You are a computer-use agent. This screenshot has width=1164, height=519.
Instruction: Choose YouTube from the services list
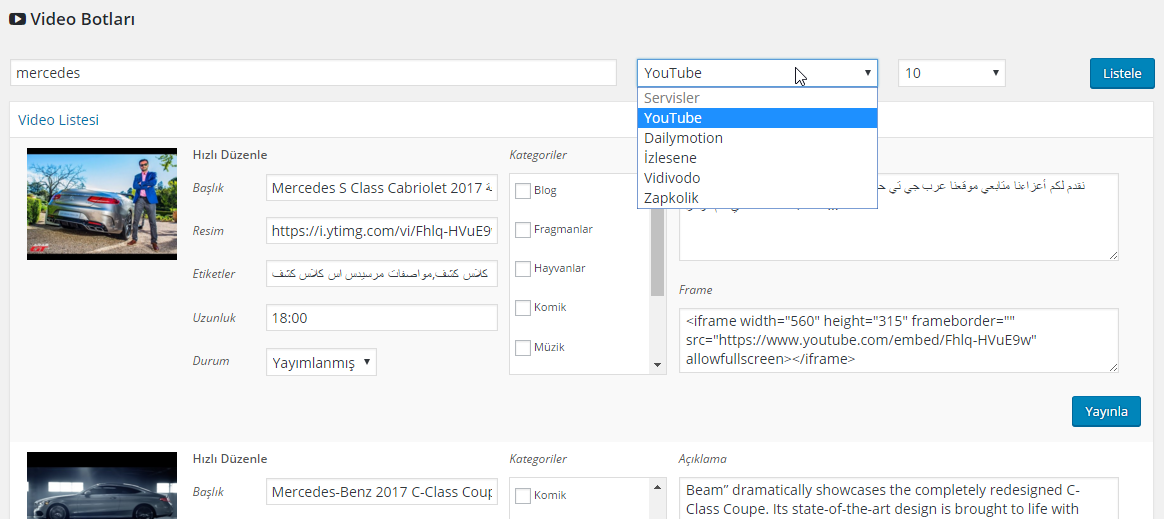click(x=757, y=118)
